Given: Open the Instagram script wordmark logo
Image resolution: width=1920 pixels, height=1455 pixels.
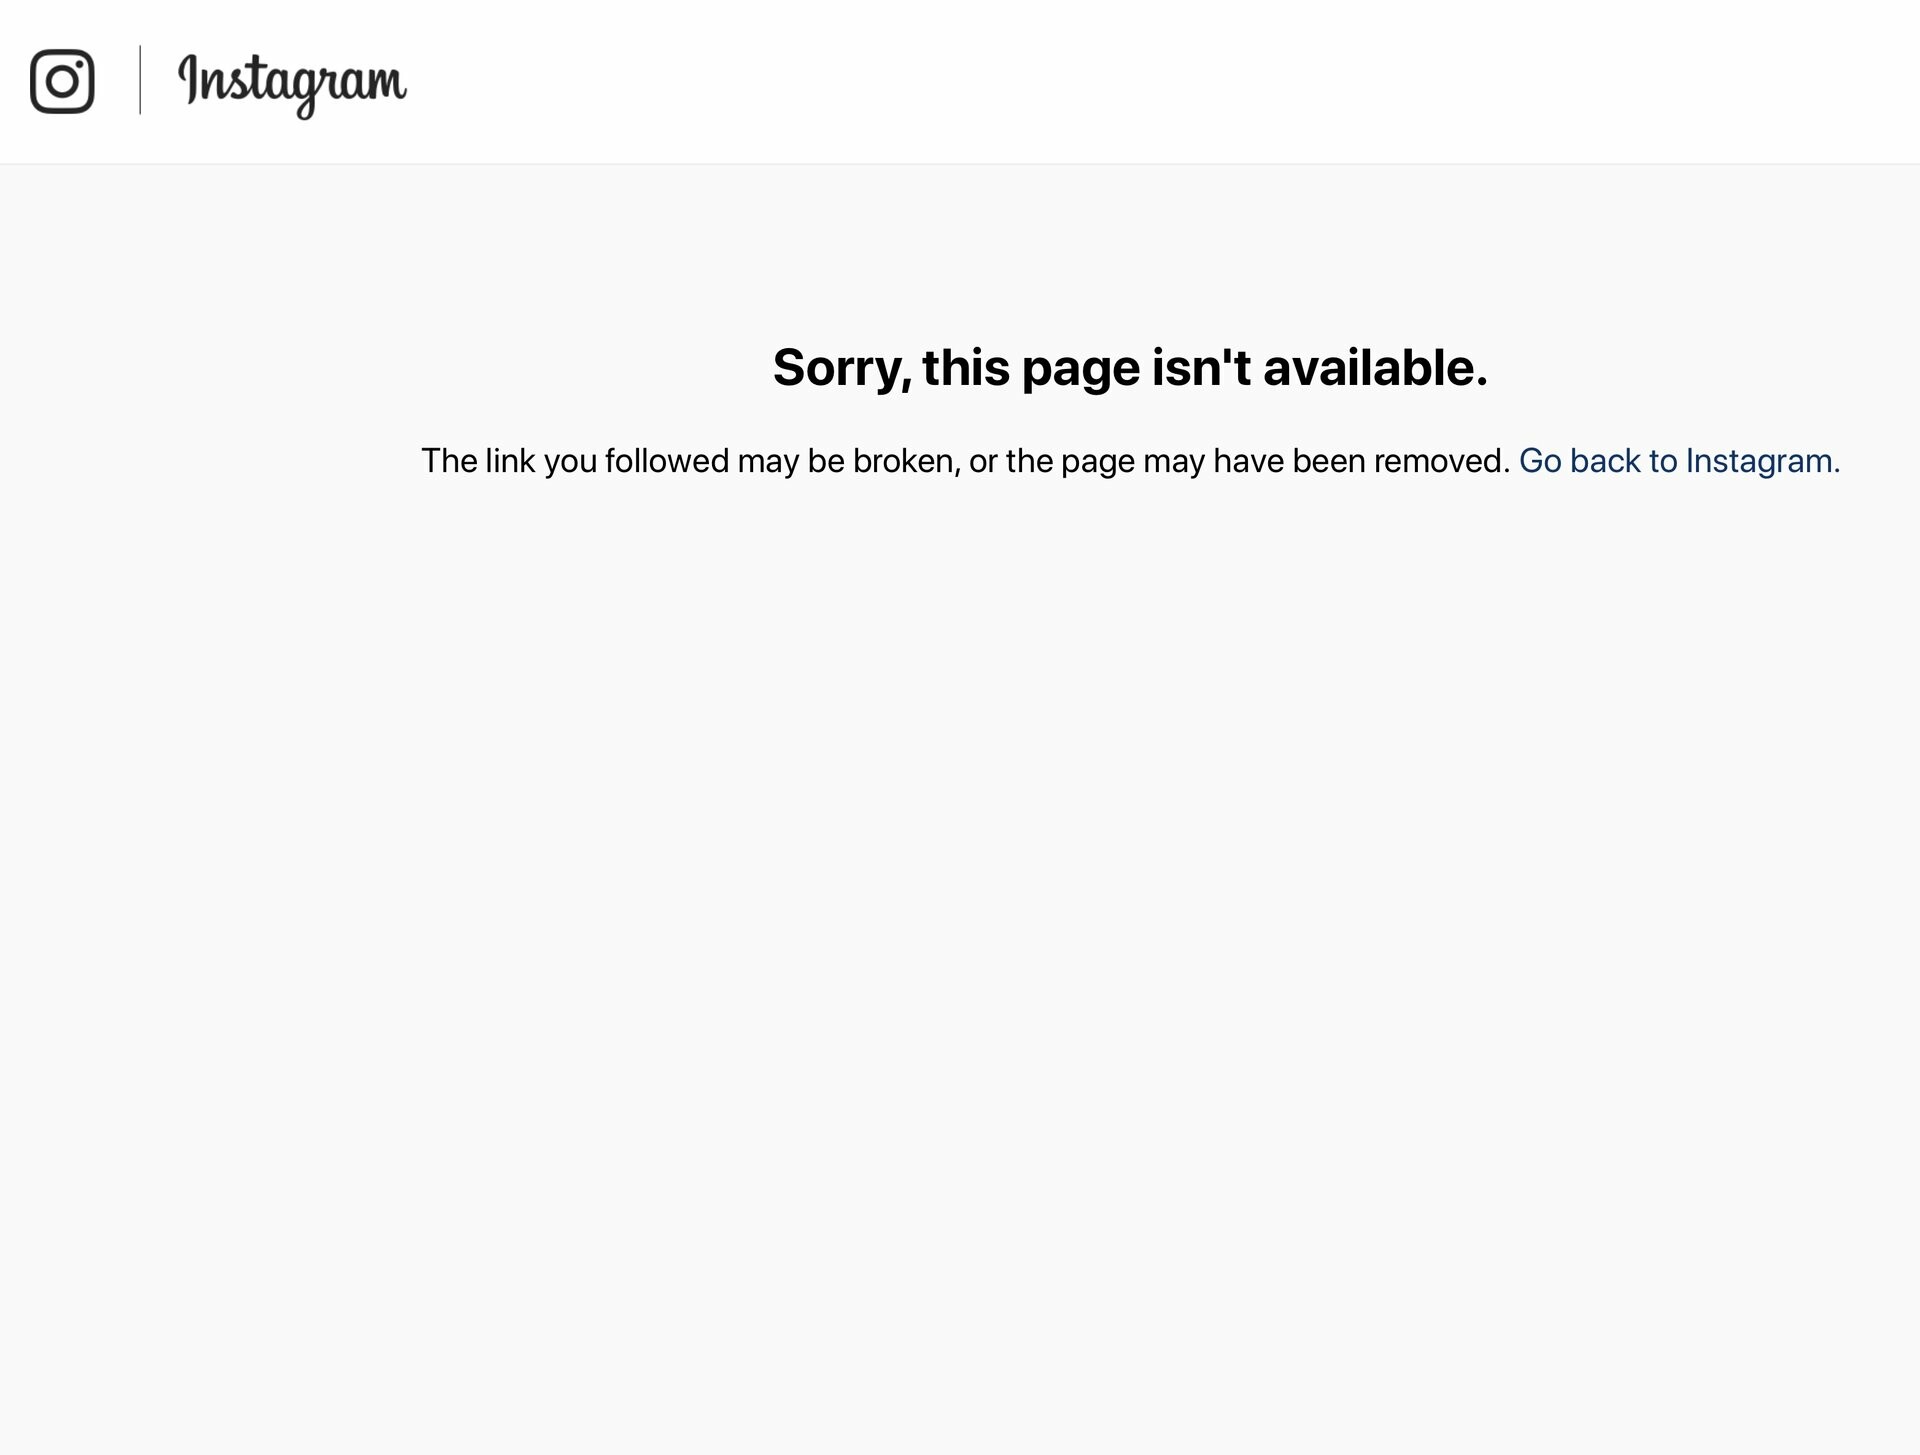Looking at the screenshot, I should [292, 84].
